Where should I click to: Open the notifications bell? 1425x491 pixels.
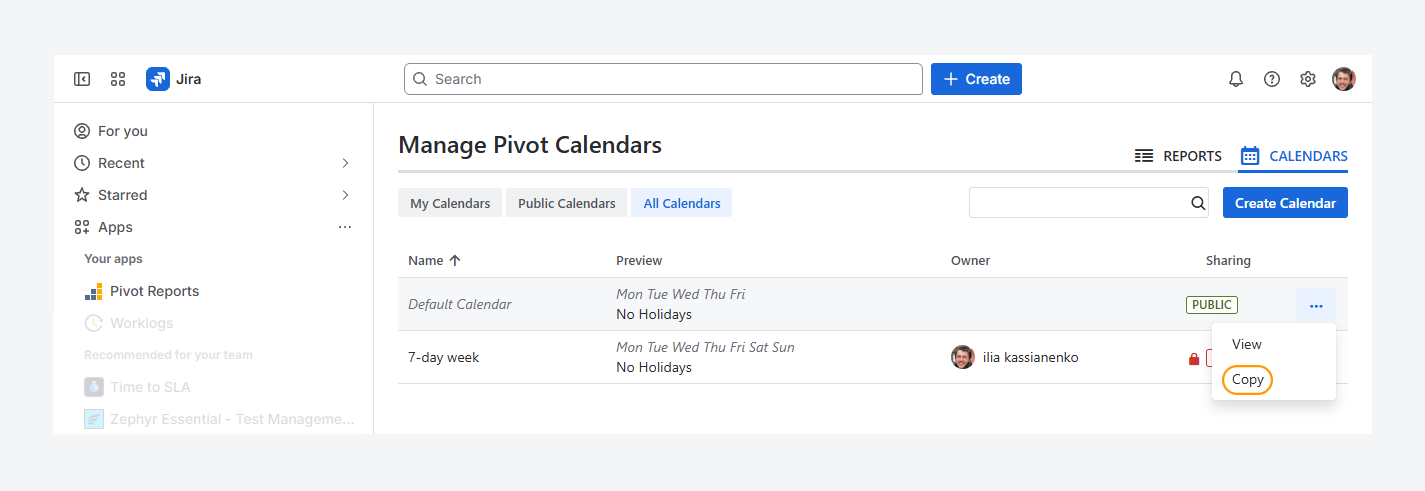click(x=1236, y=79)
